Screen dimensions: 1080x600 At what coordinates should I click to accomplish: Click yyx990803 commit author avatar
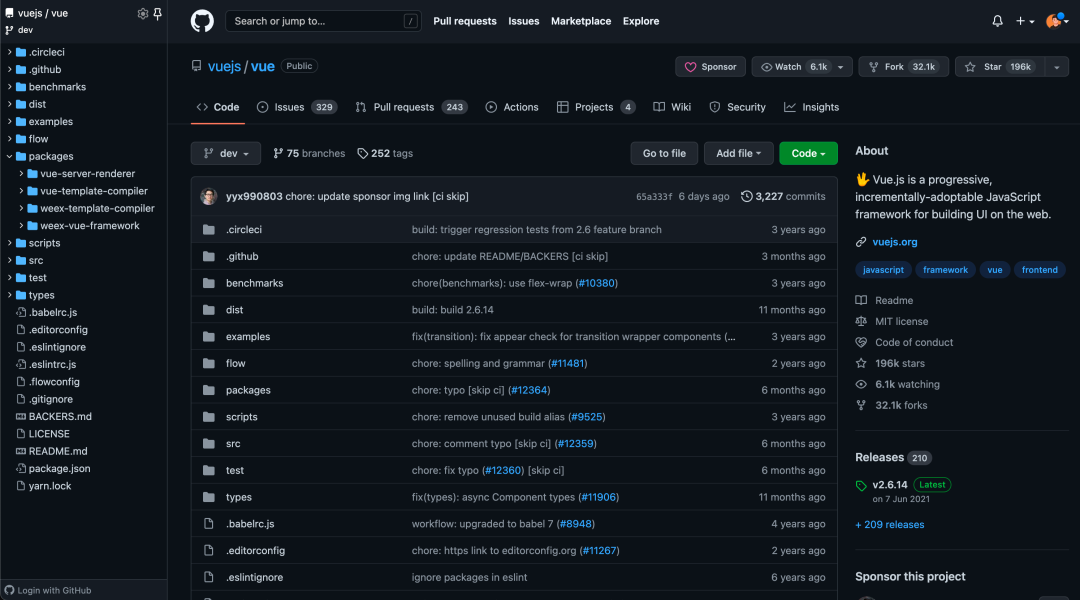click(x=209, y=196)
